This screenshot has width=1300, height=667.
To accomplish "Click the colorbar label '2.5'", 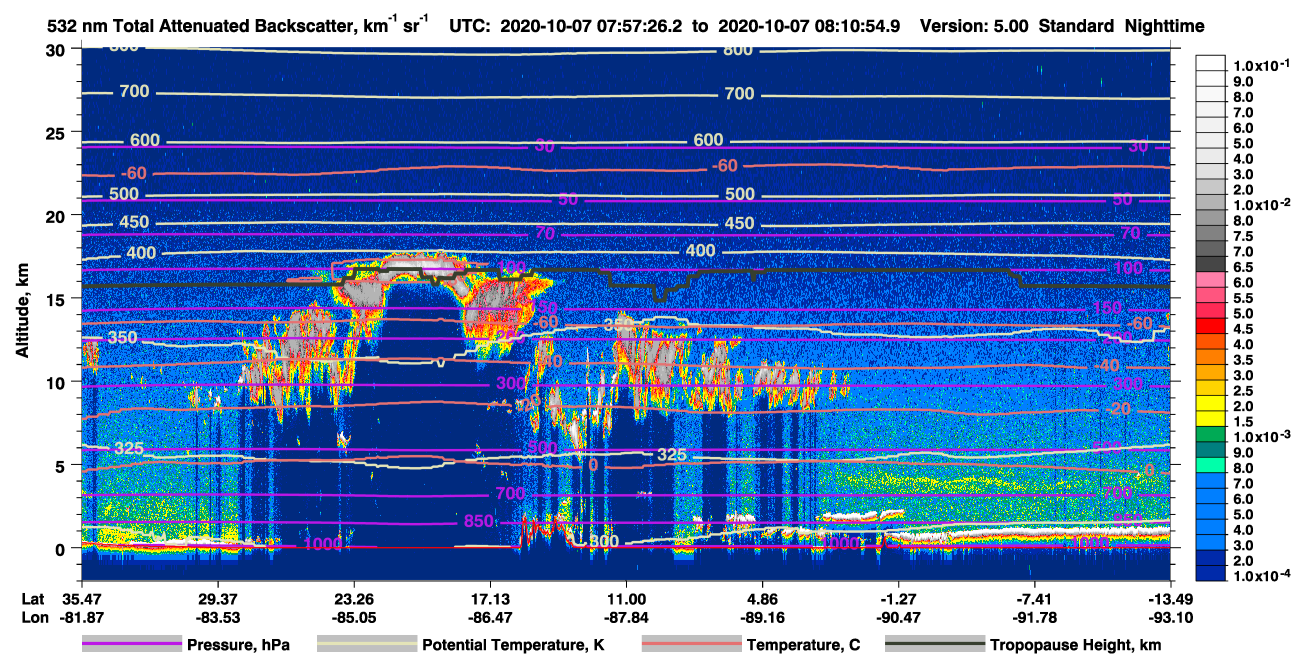I will tap(1242, 391).
